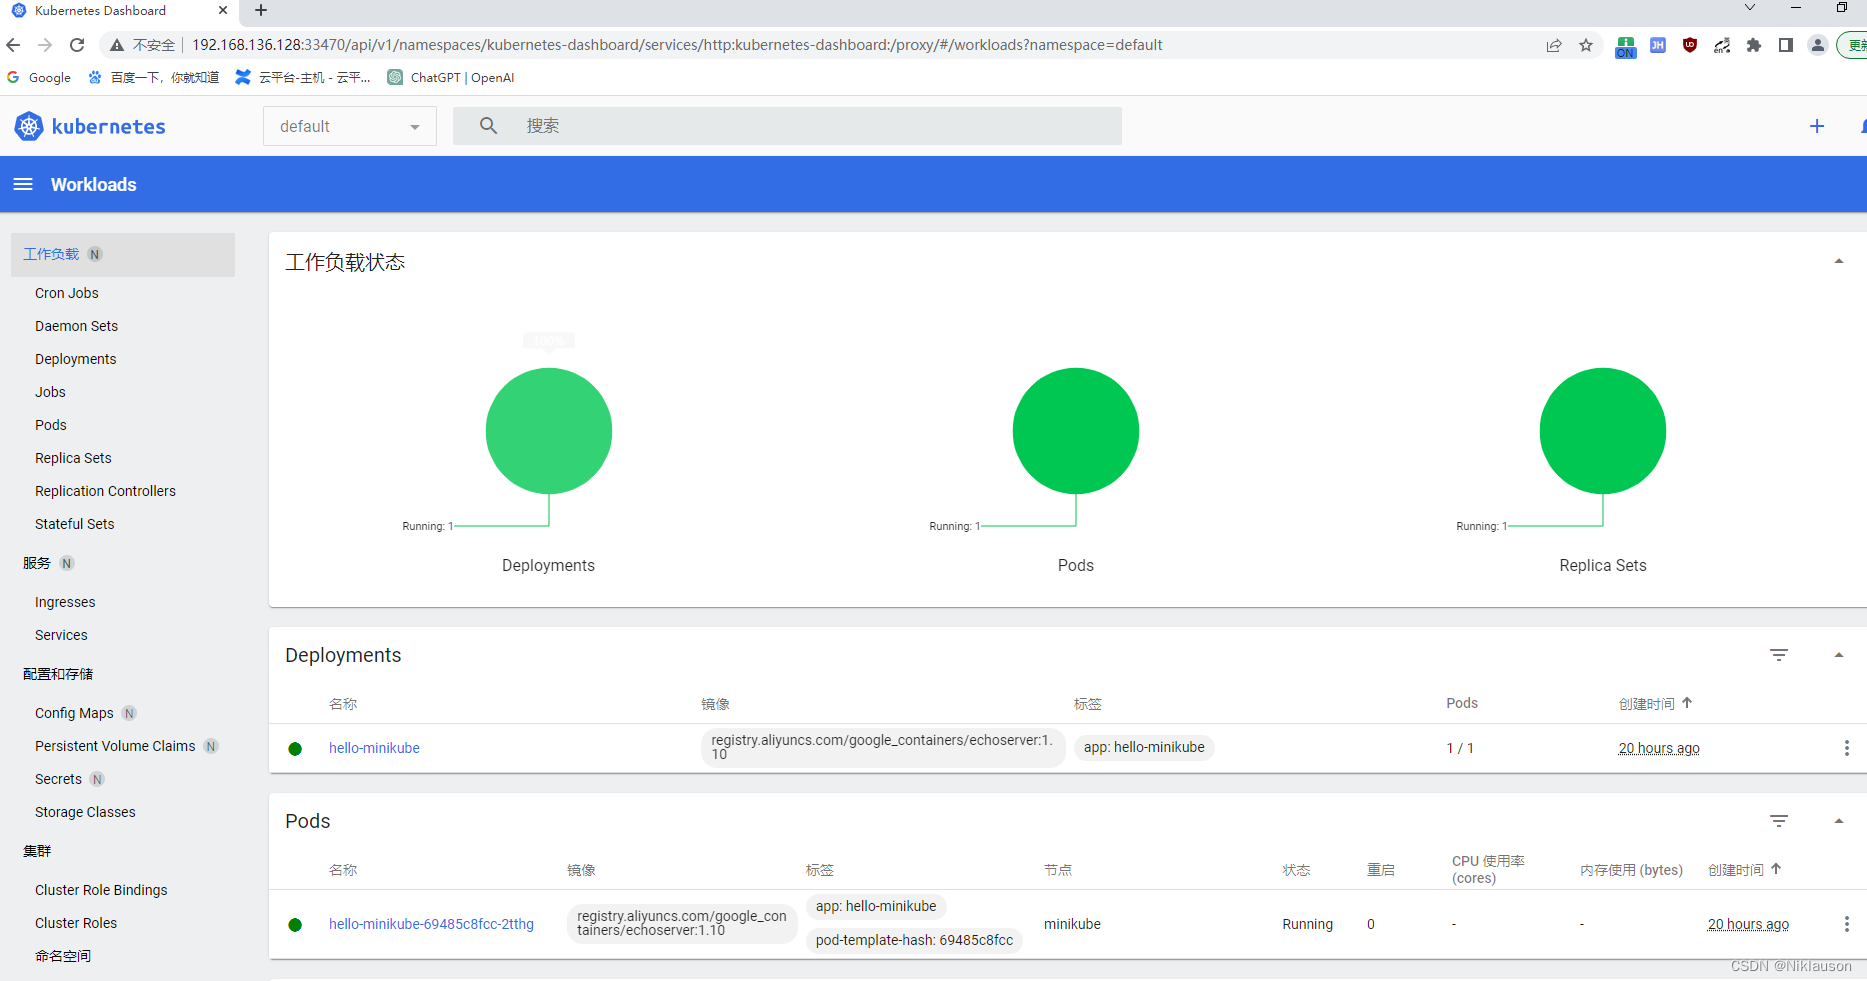Bookmark this page with star icon
The height and width of the screenshot is (981, 1867).
tap(1586, 45)
